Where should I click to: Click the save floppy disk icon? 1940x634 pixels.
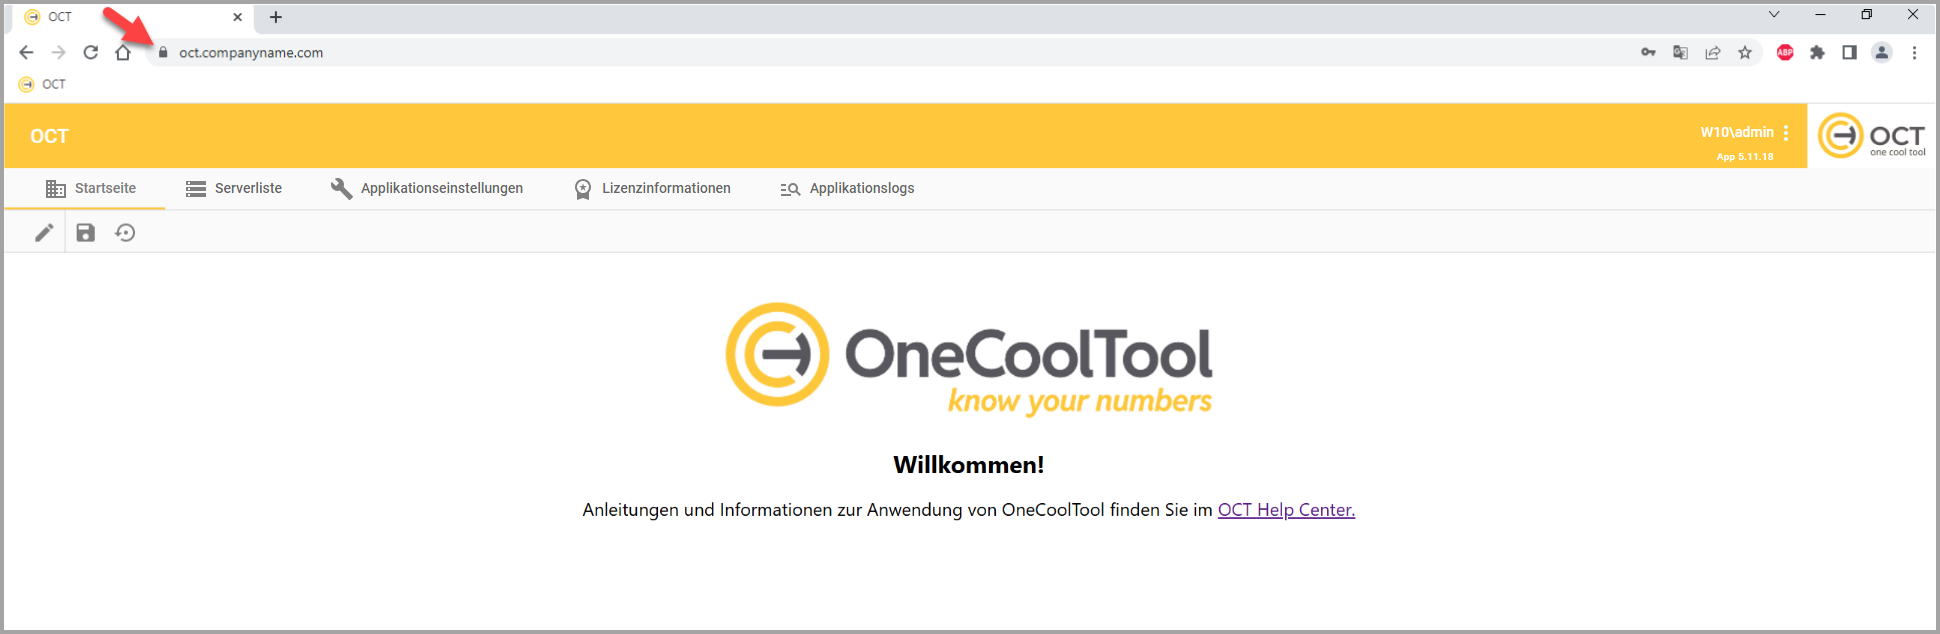click(86, 233)
